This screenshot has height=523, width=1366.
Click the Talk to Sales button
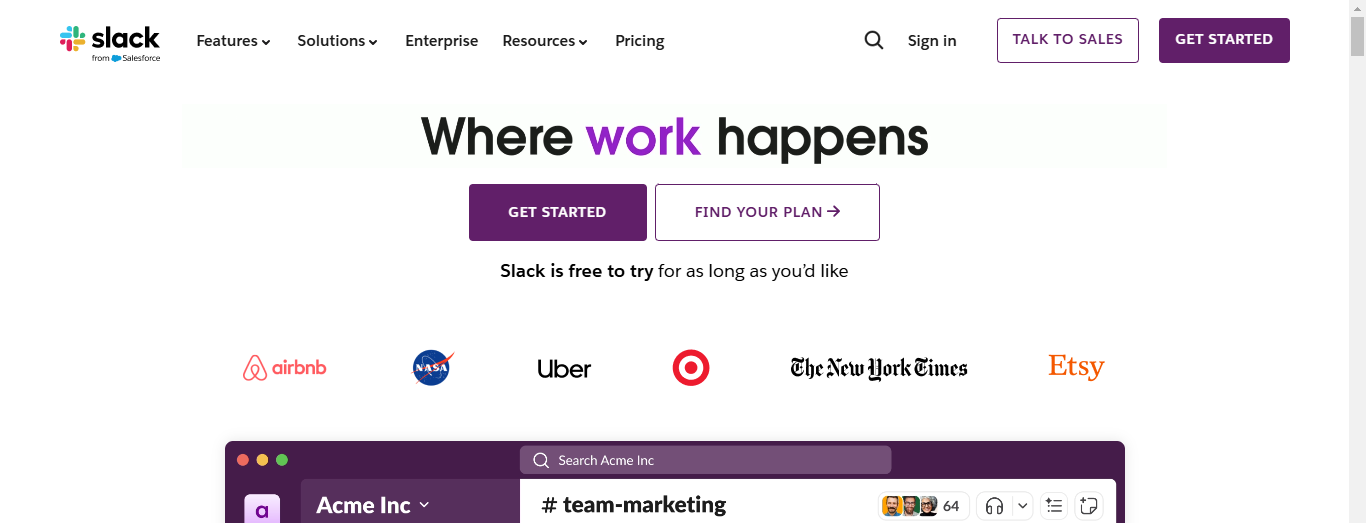click(1068, 40)
